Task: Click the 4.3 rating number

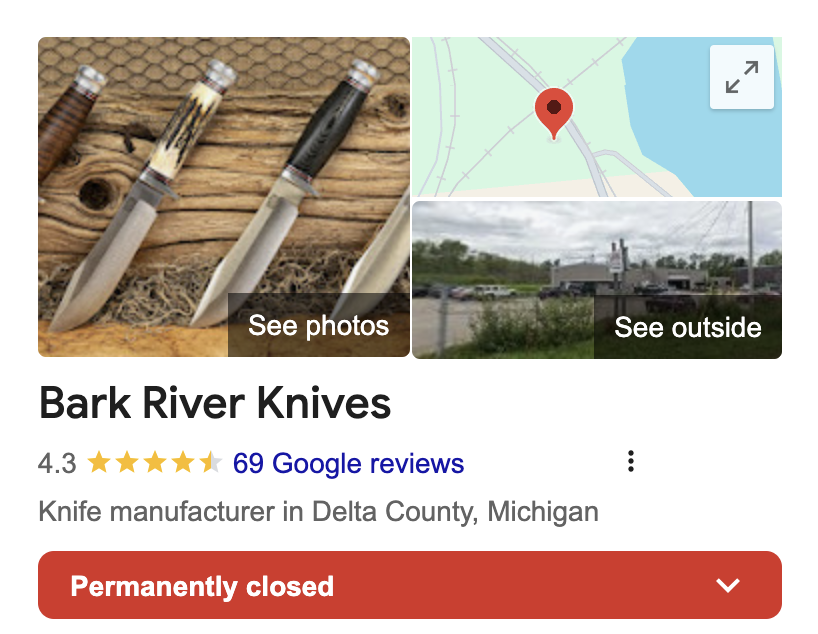Action: [57, 463]
